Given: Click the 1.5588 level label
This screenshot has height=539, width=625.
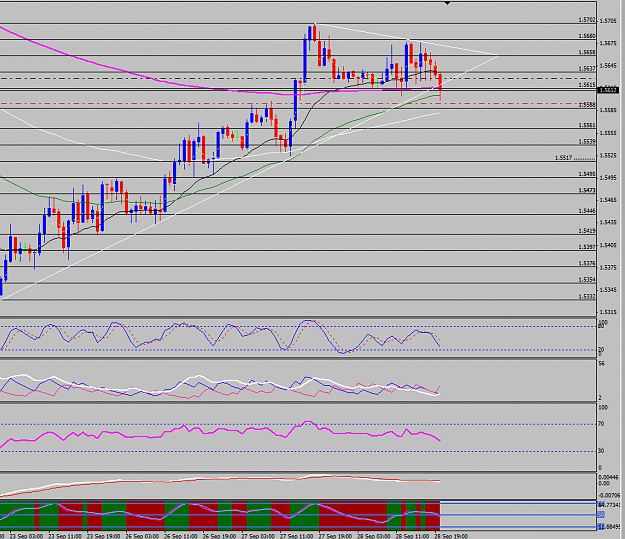Looking at the screenshot, I should [x=587, y=105].
